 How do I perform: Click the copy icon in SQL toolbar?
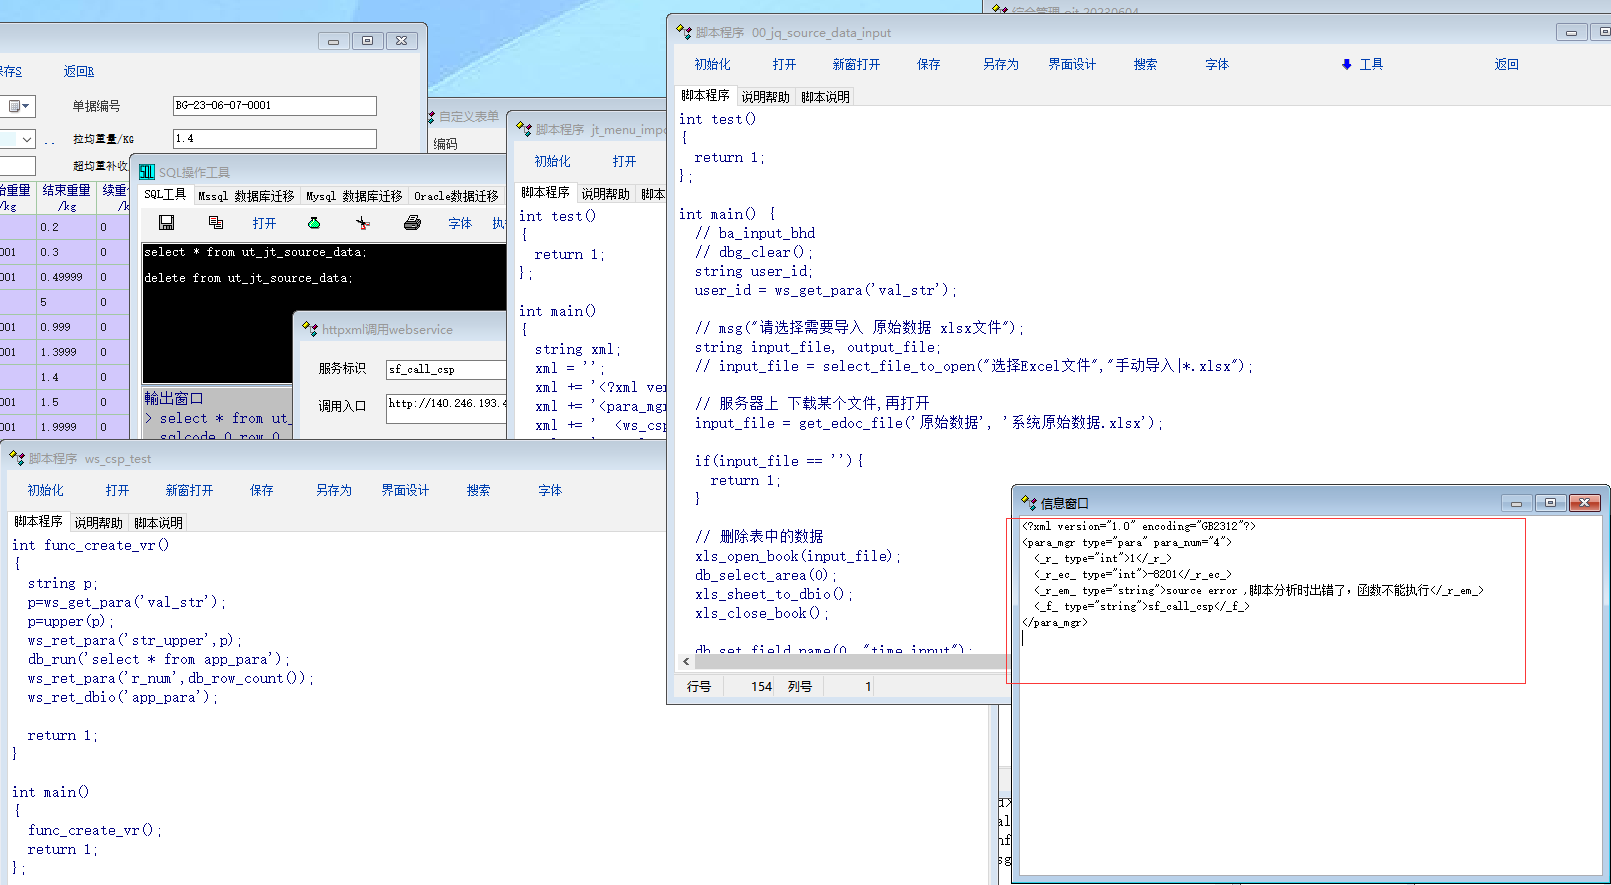[x=215, y=223]
